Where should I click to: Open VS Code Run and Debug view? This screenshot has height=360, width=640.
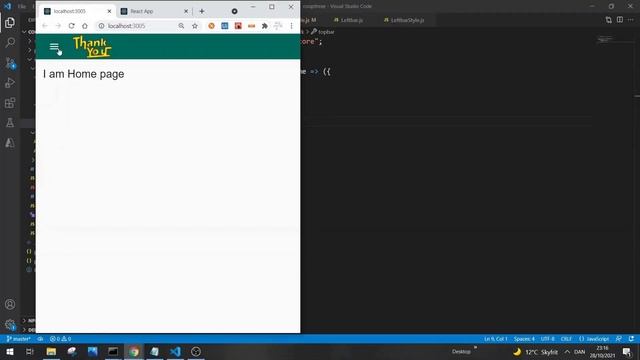[10, 83]
